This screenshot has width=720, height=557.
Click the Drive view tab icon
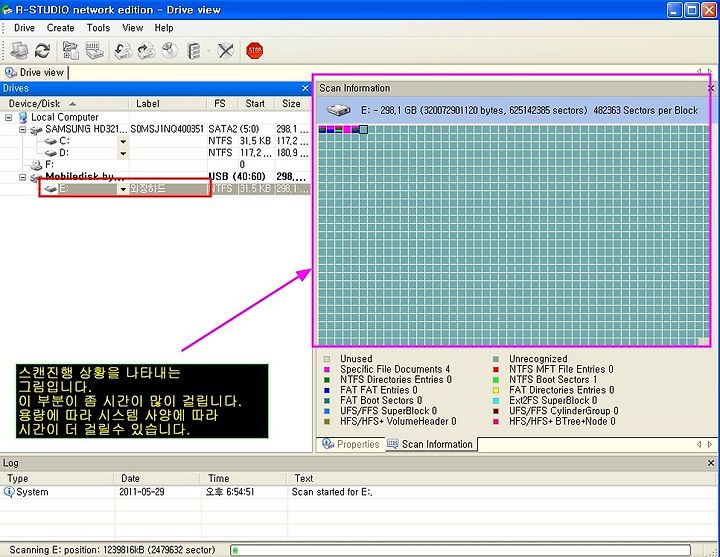(11, 72)
